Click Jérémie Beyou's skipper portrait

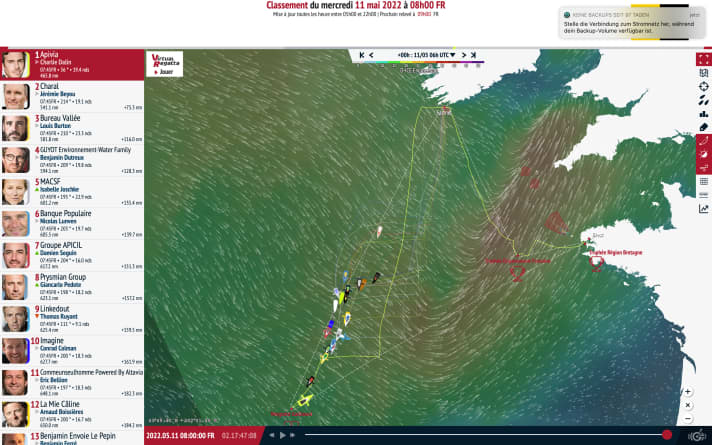[16, 96]
